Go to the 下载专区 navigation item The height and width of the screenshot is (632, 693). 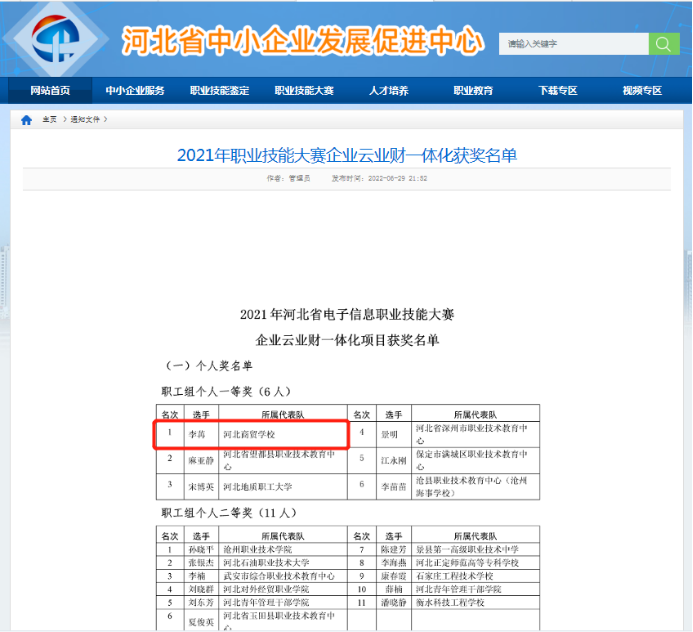click(x=558, y=91)
